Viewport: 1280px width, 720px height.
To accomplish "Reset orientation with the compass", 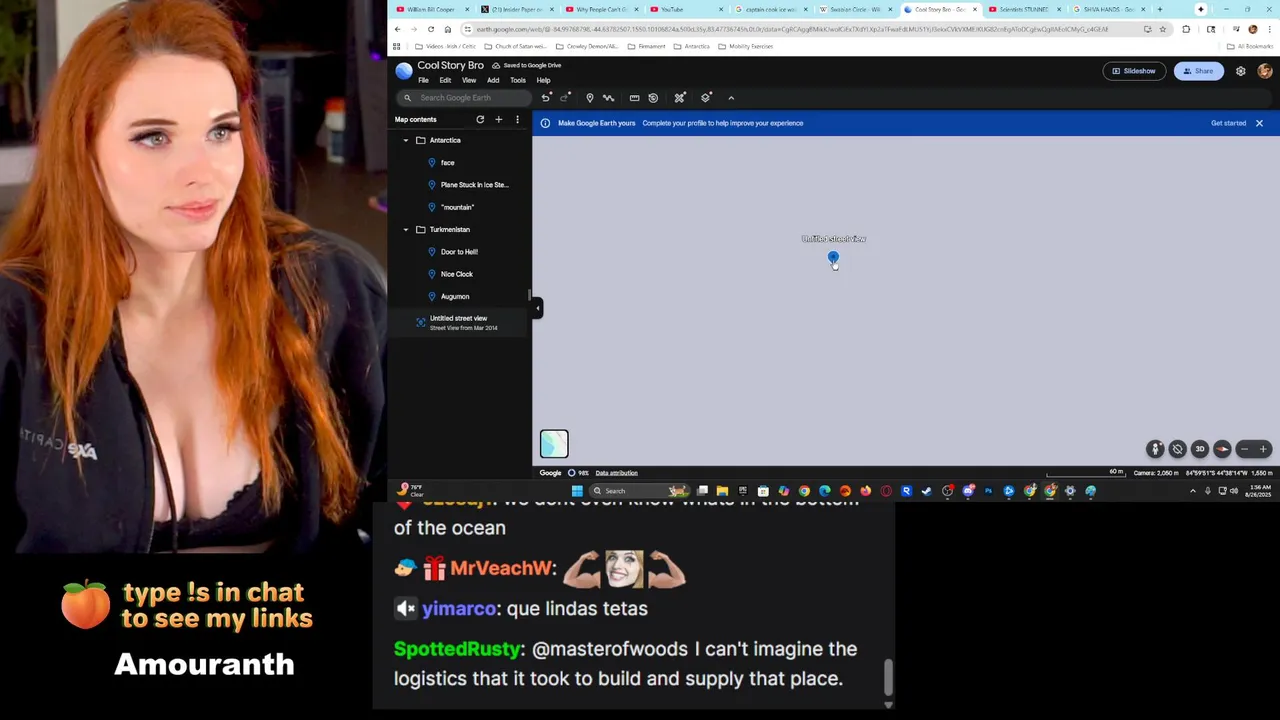I will (x=1222, y=449).
